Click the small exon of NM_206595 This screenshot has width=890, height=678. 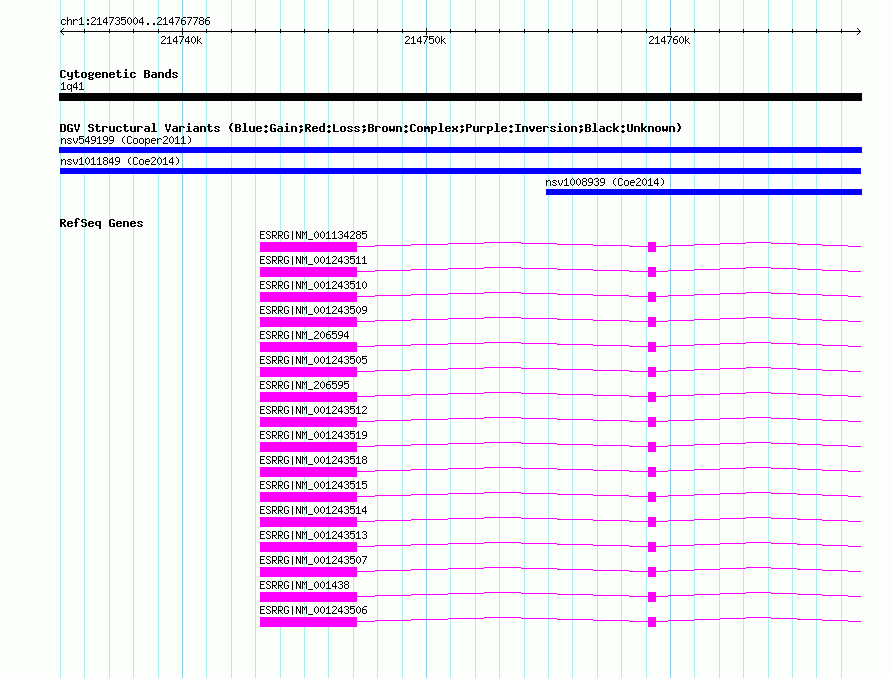point(652,397)
